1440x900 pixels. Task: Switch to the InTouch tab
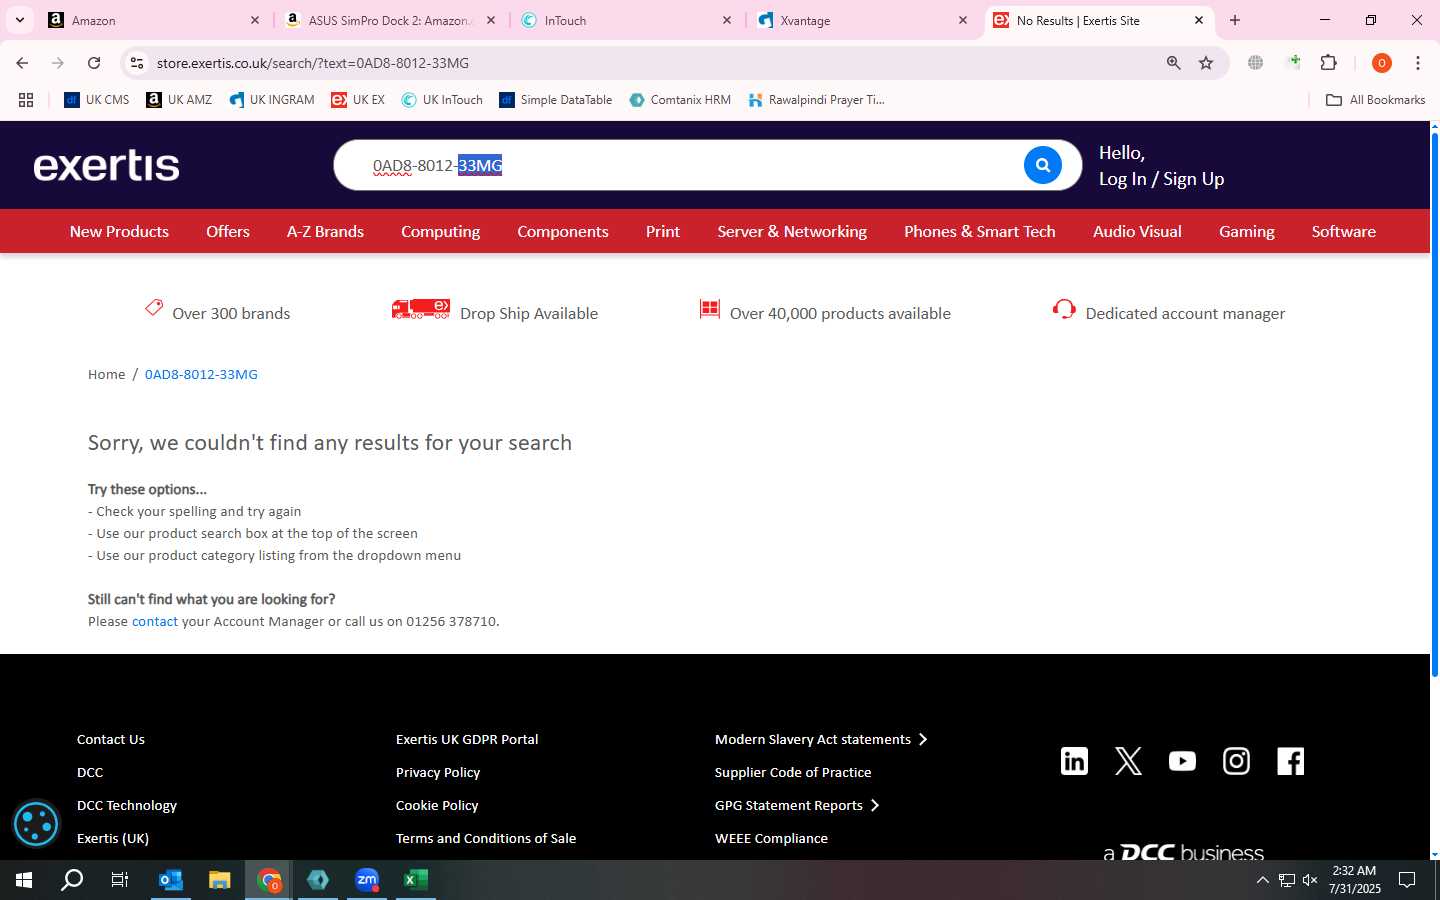pyautogui.click(x=626, y=20)
